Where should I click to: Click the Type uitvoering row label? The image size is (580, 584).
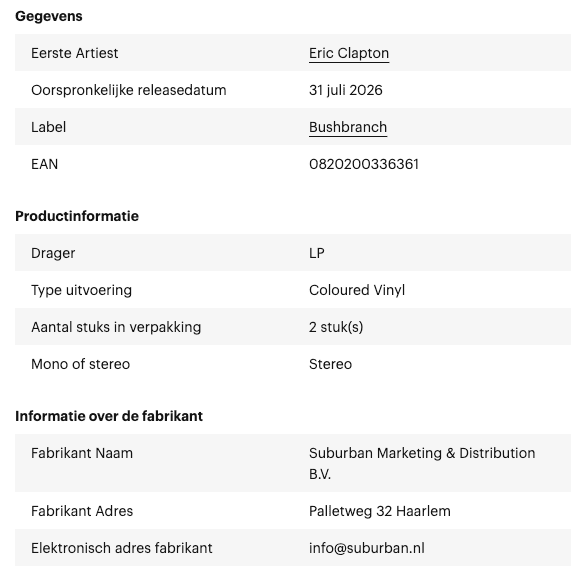[81, 290]
